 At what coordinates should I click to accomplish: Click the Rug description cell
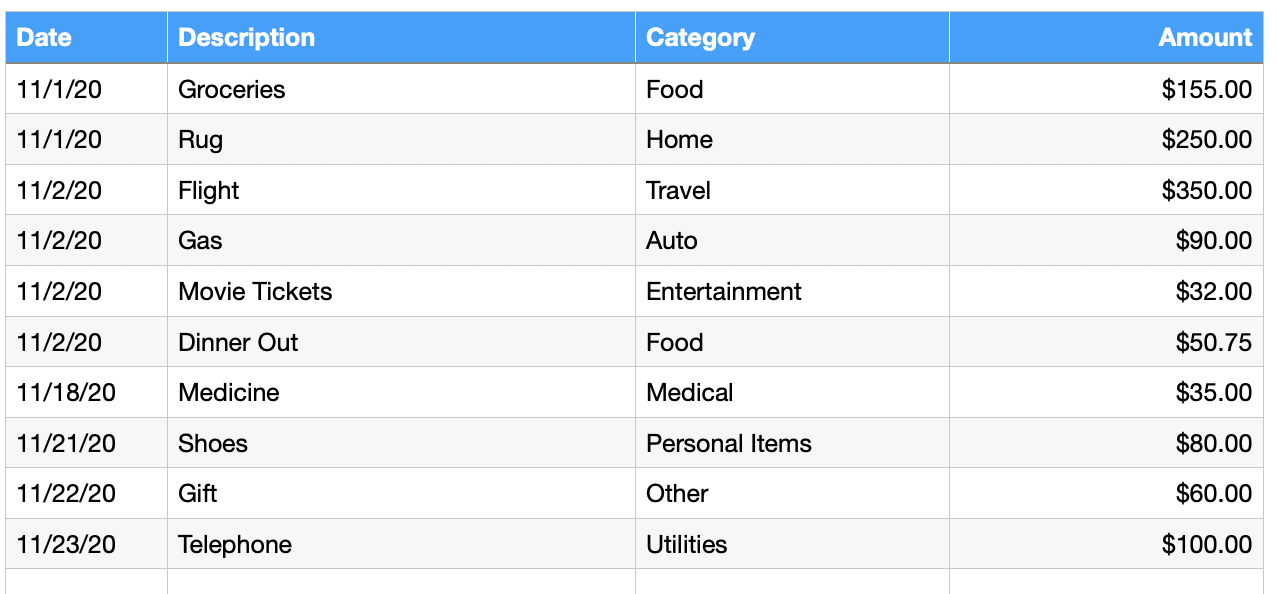[x=201, y=140]
